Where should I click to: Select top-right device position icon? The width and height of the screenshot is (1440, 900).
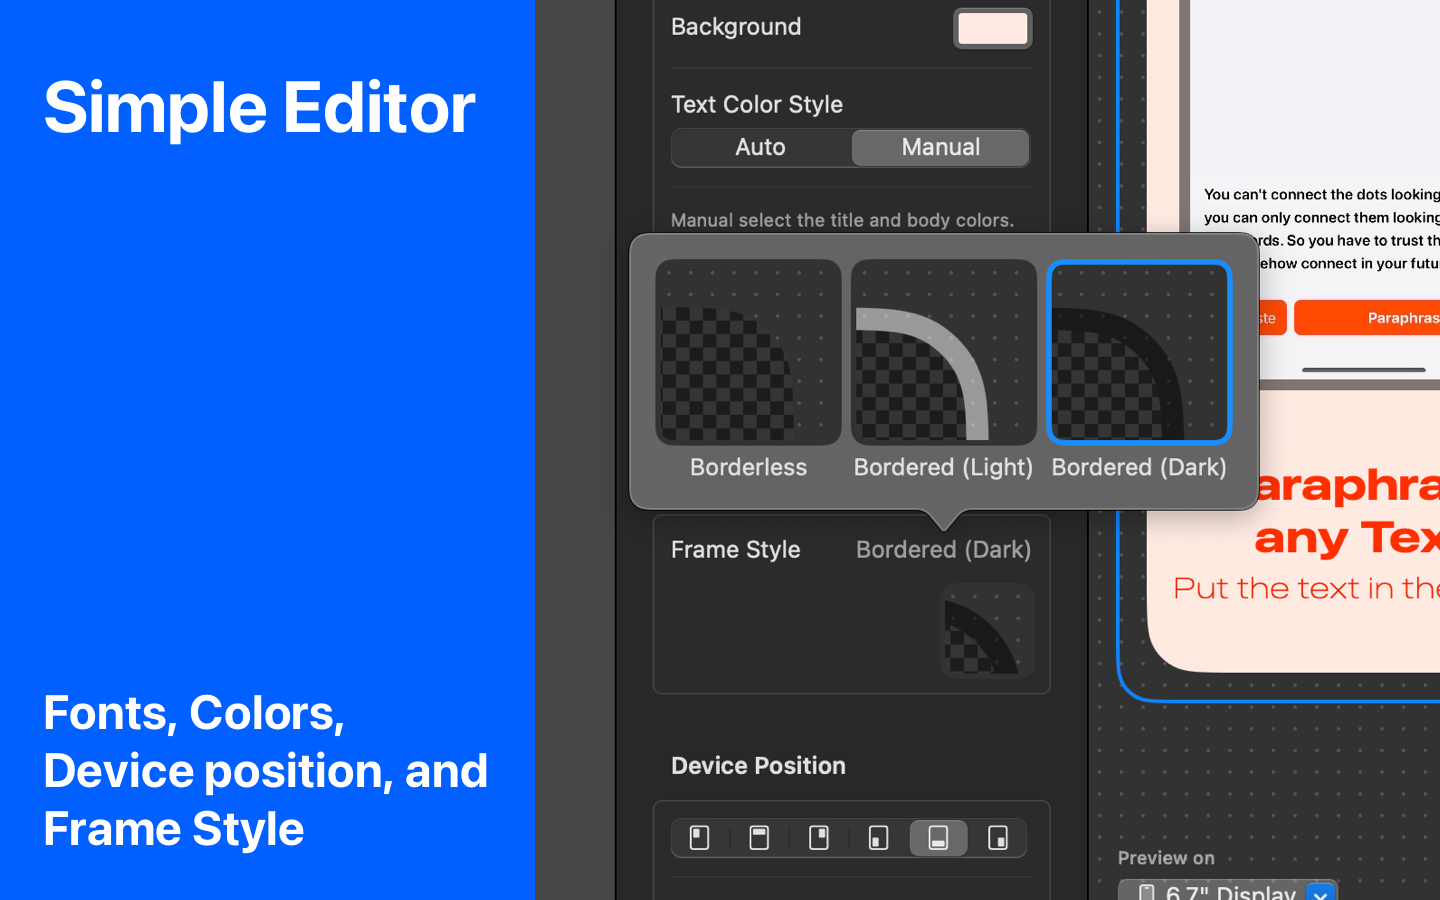pyautogui.click(x=819, y=838)
